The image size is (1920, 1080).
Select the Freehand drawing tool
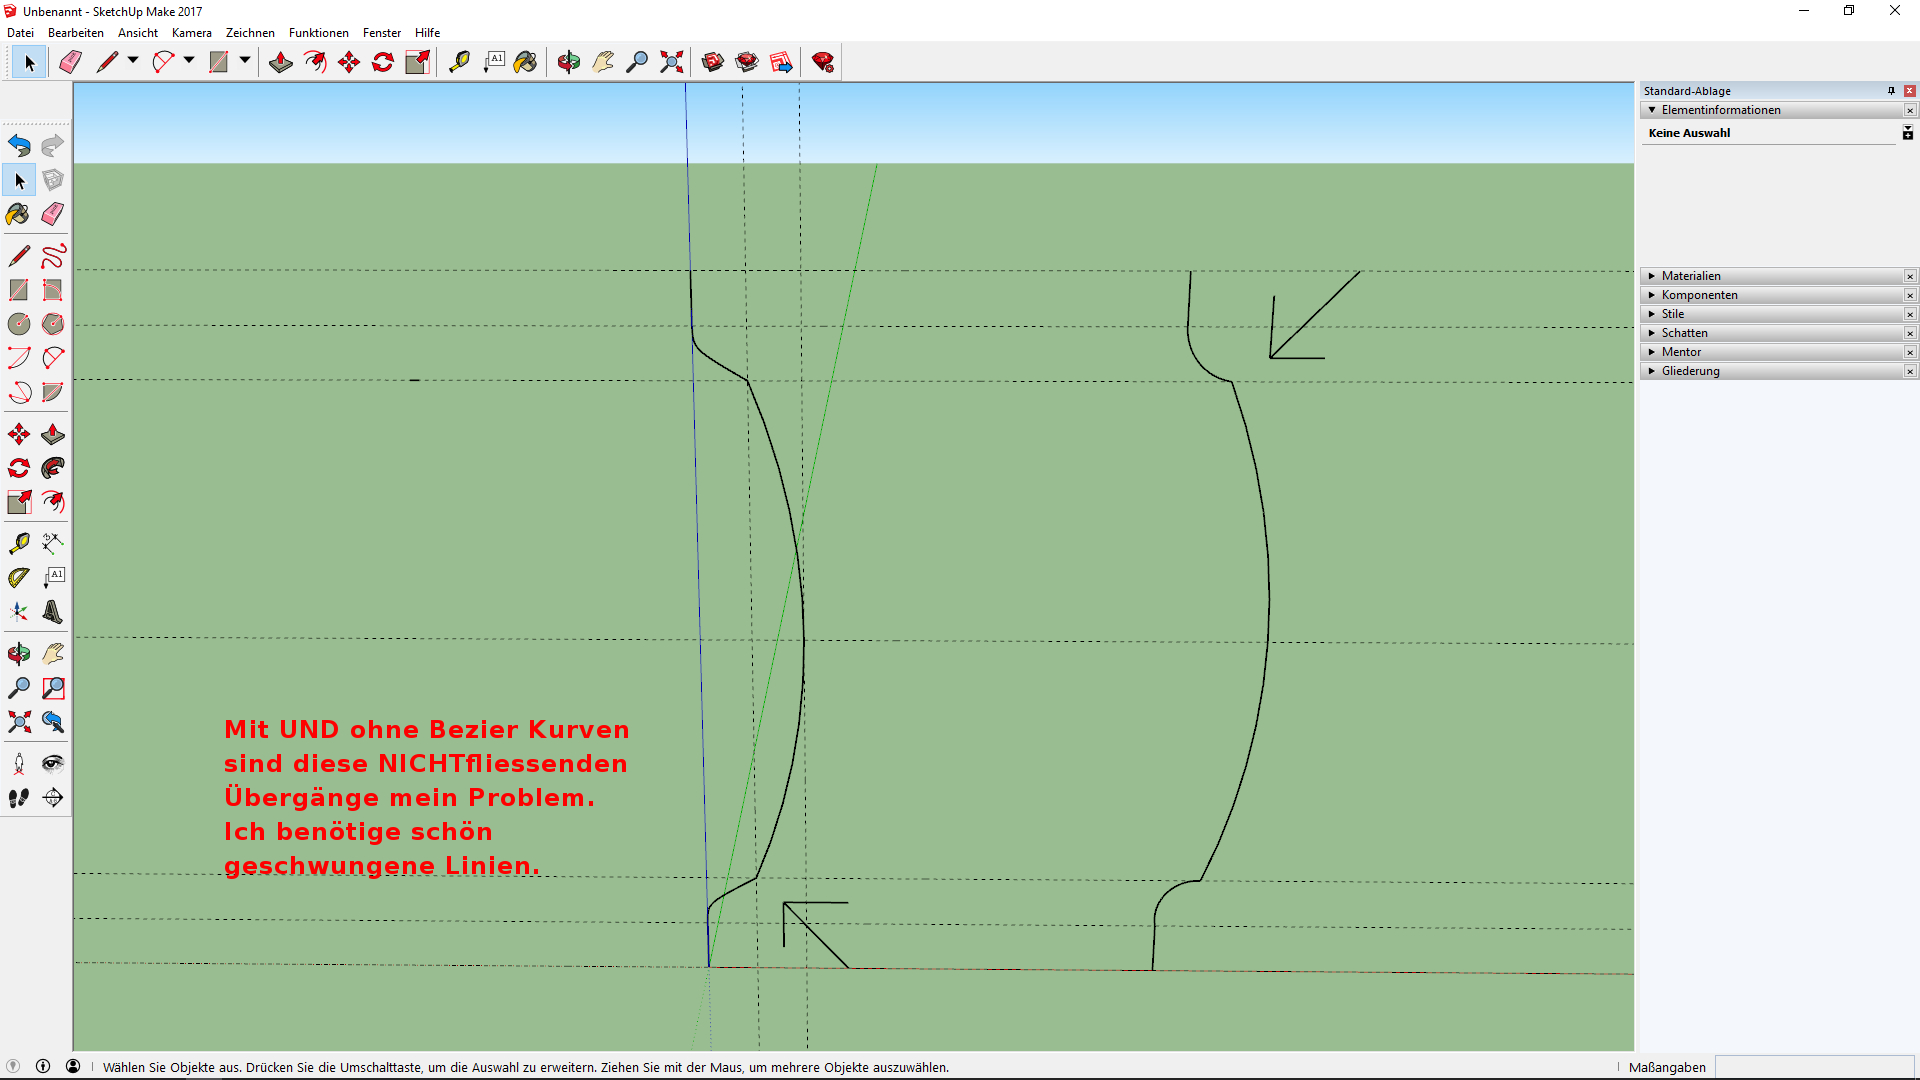tap(53, 256)
